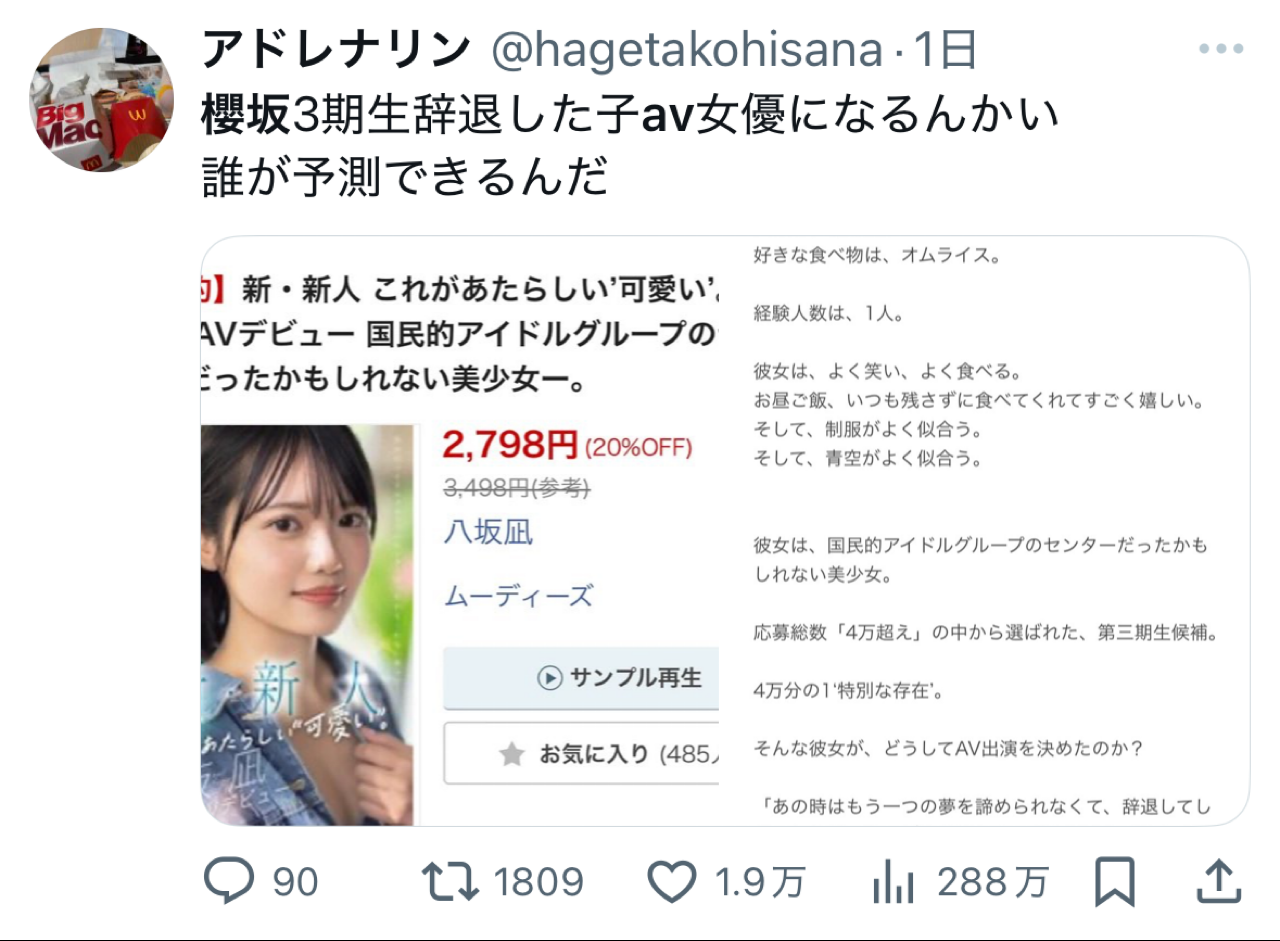Open right-side description text image
The width and height of the screenshot is (1280, 941).
pyautogui.click(x=984, y=531)
